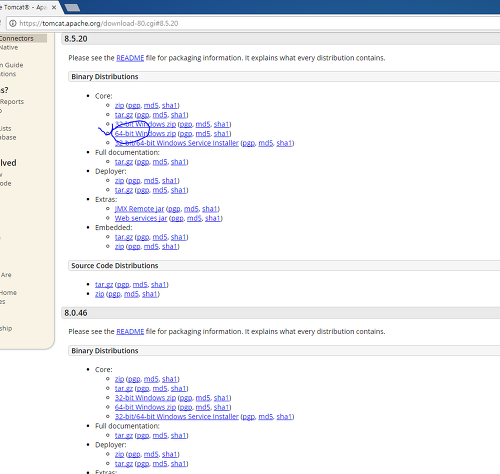Download 8.5.20 Deployer tar.gz
Image resolution: width=500 pixels, height=474 pixels.
124,190
